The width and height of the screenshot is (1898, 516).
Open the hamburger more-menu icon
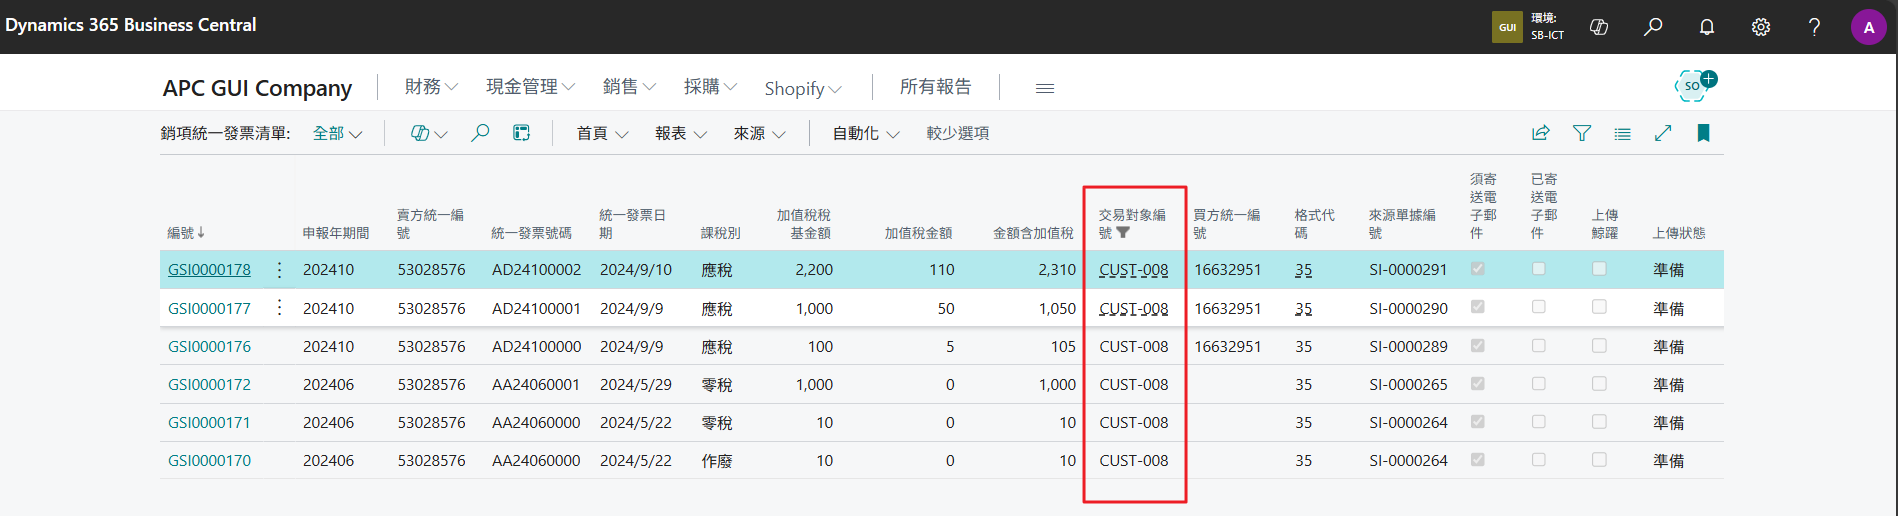1045,88
